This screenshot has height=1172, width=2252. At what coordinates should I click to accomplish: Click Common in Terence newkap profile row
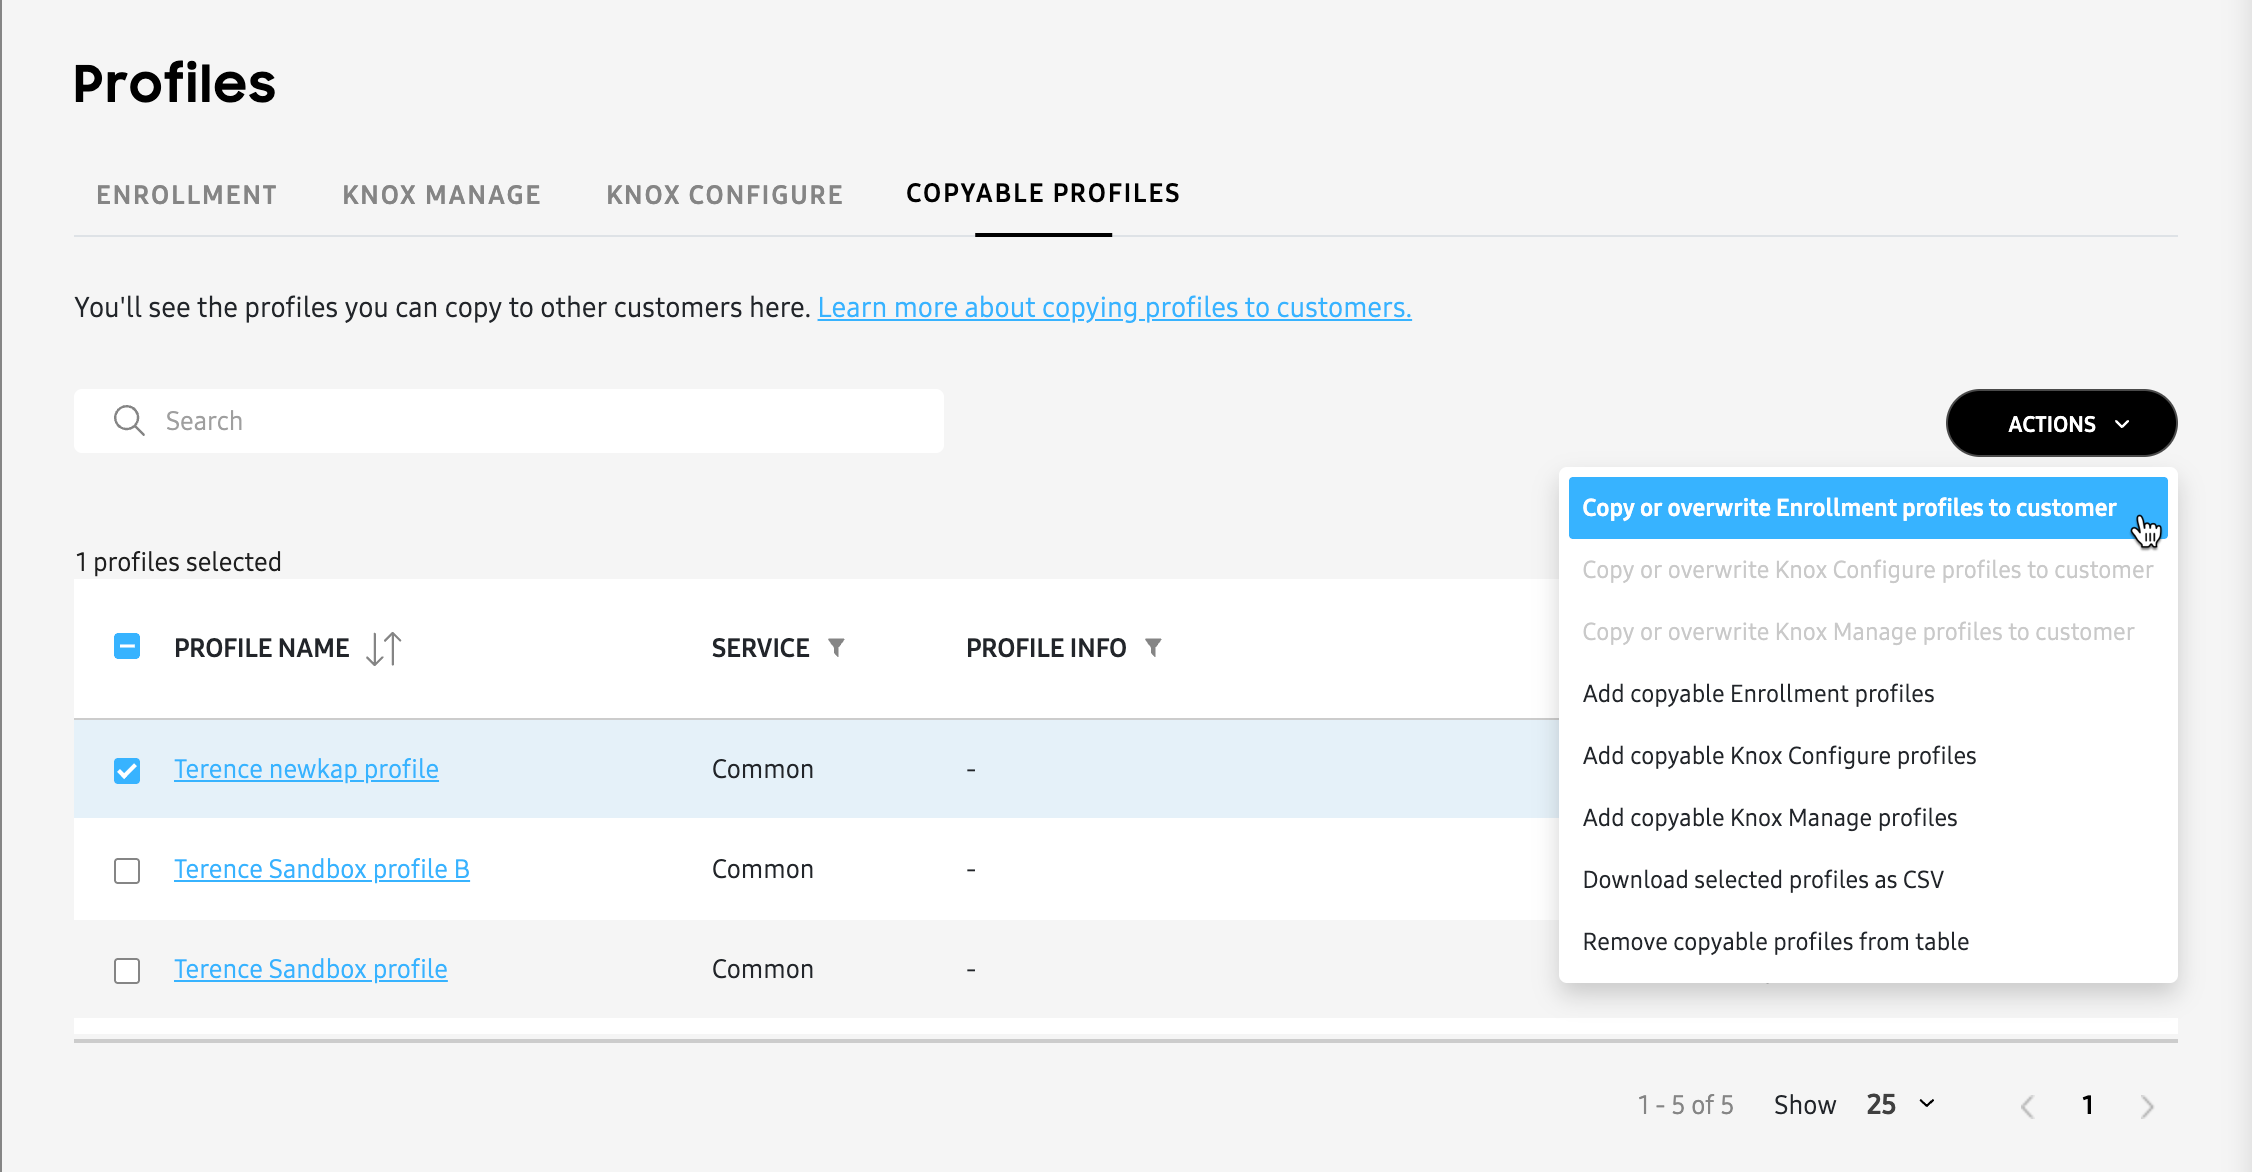763,769
